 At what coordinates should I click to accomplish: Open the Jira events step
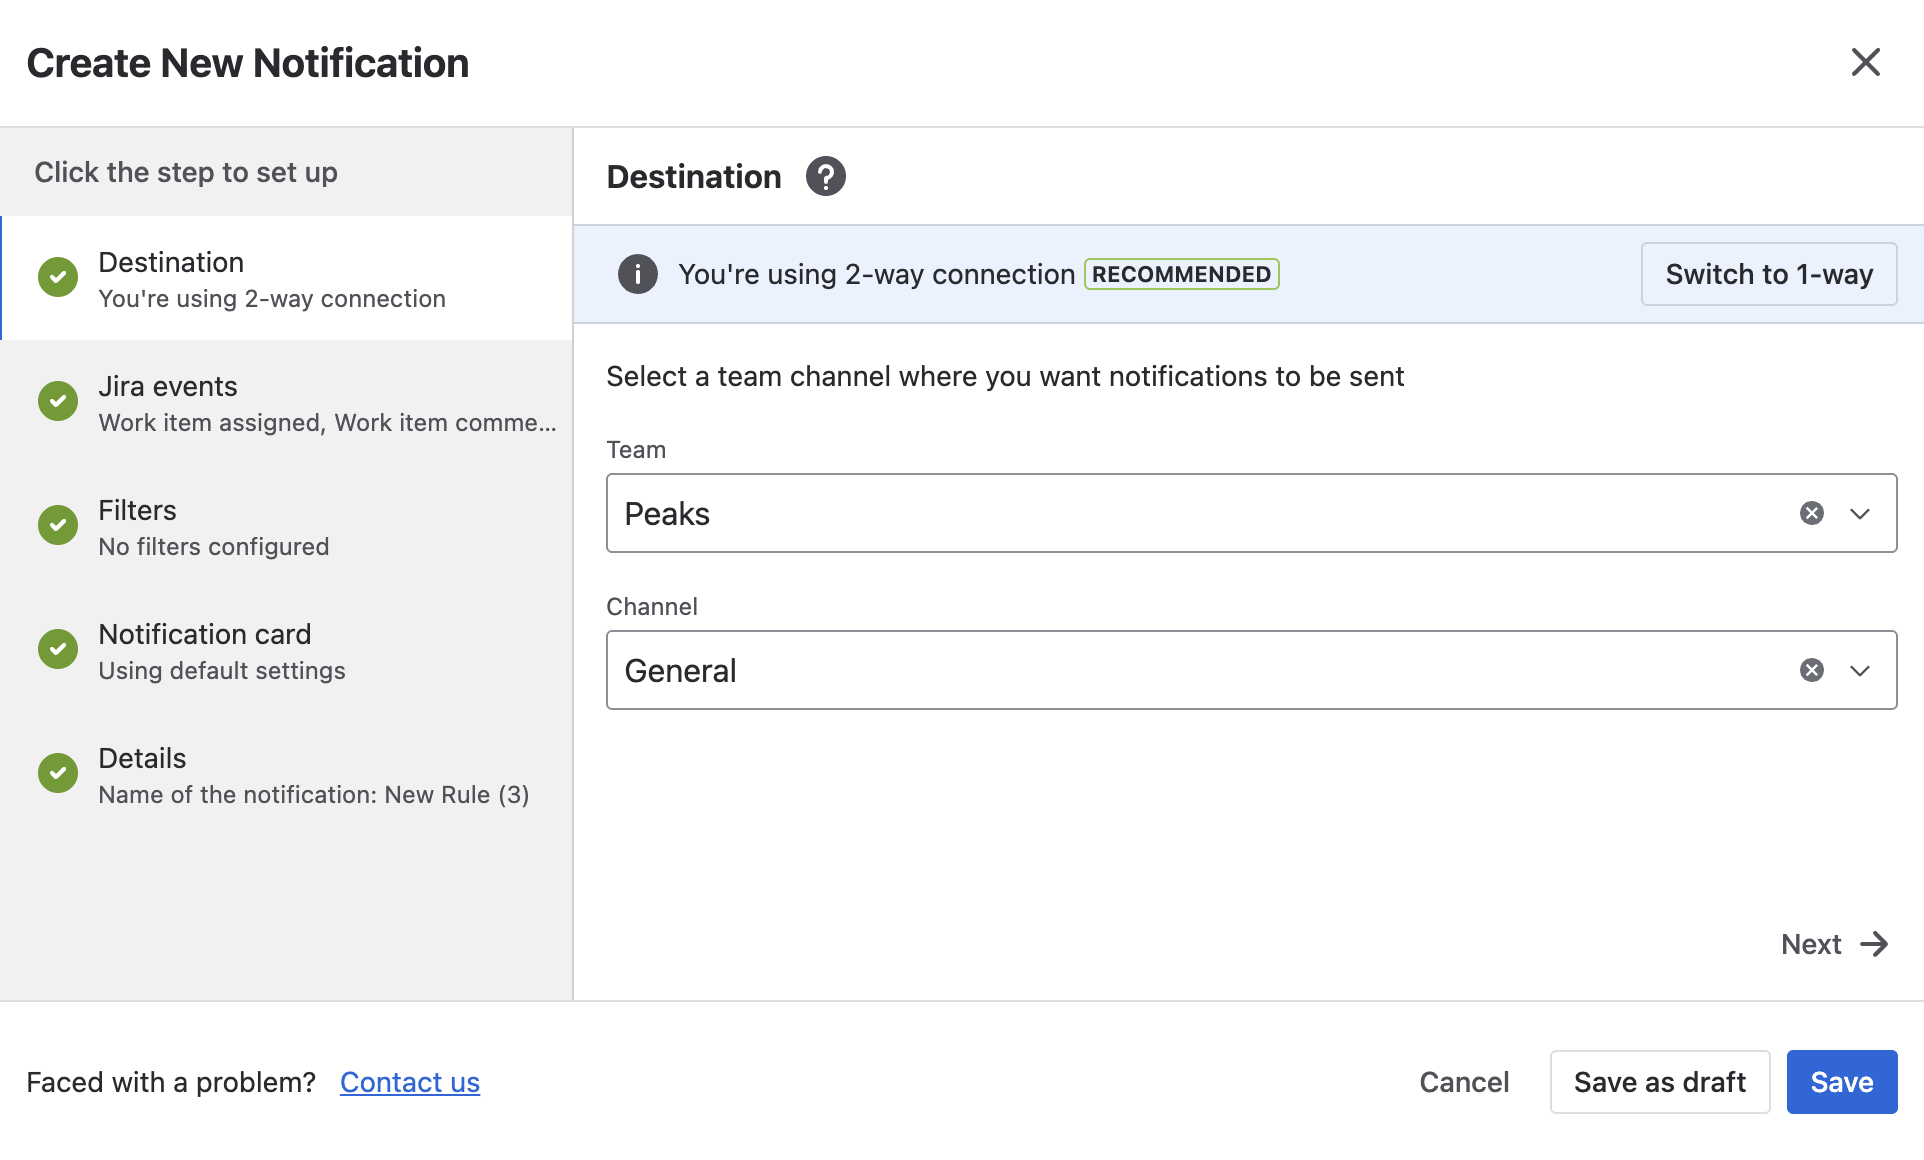coord(287,402)
